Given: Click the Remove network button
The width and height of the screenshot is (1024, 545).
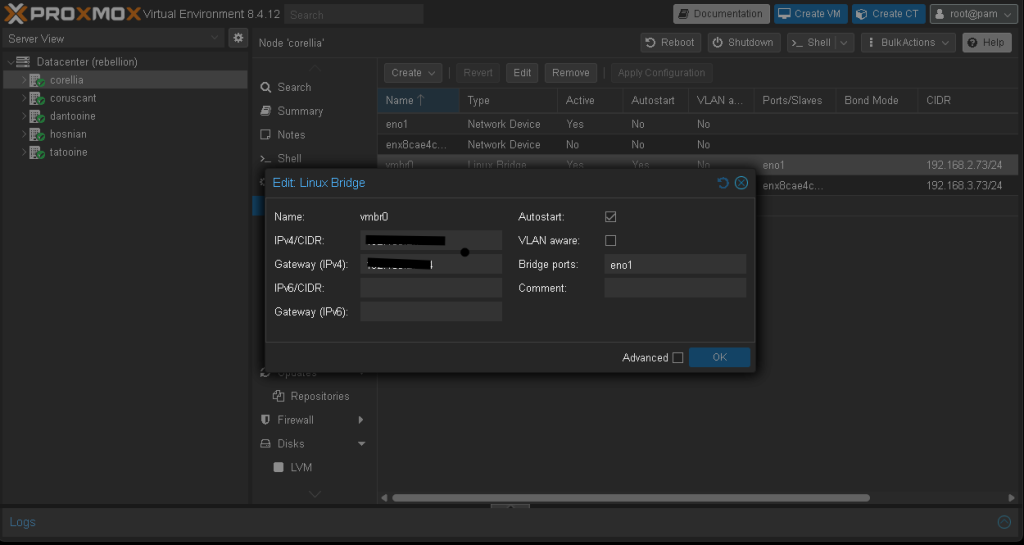Looking at the screenshot, I should click(570, 73).
